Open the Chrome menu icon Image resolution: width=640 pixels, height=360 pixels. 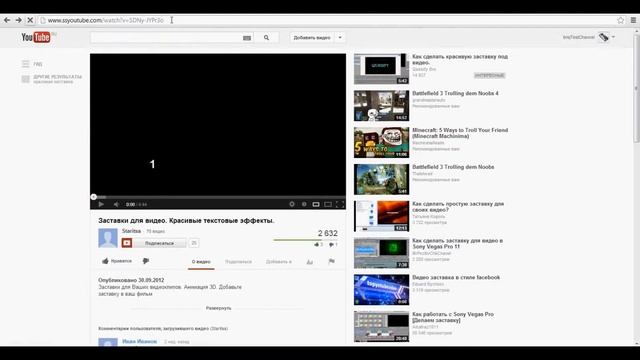(x=633, y=20)
